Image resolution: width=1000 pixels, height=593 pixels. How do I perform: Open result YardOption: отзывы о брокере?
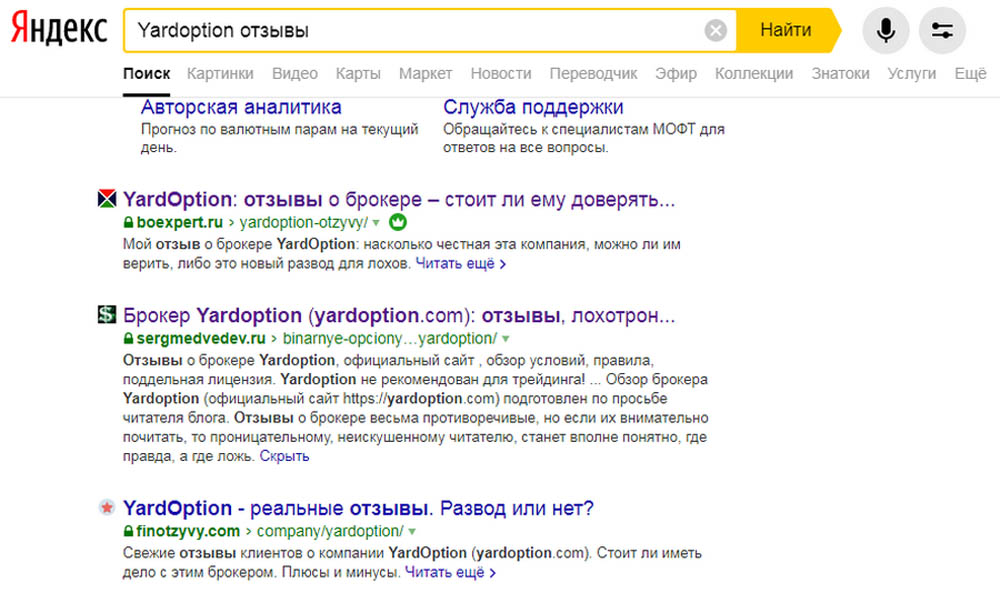point(399,199)
